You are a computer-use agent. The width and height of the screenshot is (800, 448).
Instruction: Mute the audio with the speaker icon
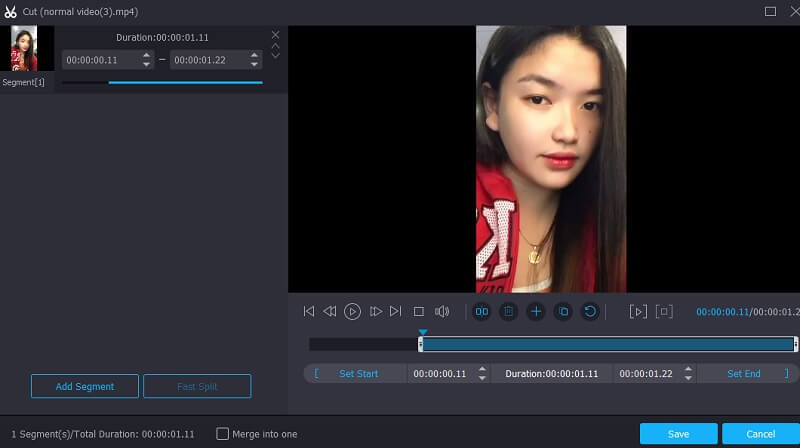click(442, 312)
